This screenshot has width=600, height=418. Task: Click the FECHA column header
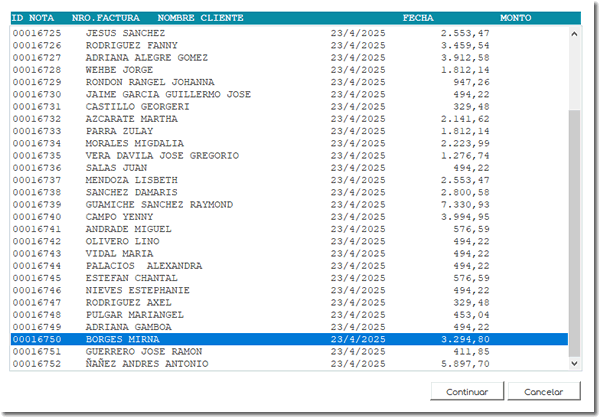(x=417, y=18)
